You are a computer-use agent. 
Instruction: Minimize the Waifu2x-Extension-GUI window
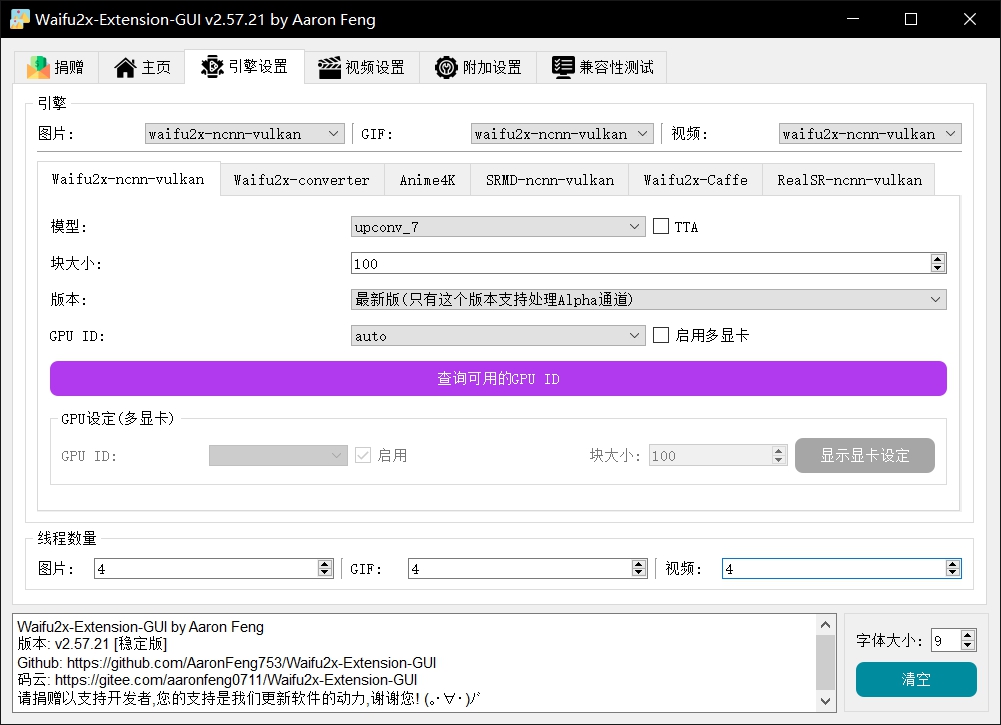853,19
